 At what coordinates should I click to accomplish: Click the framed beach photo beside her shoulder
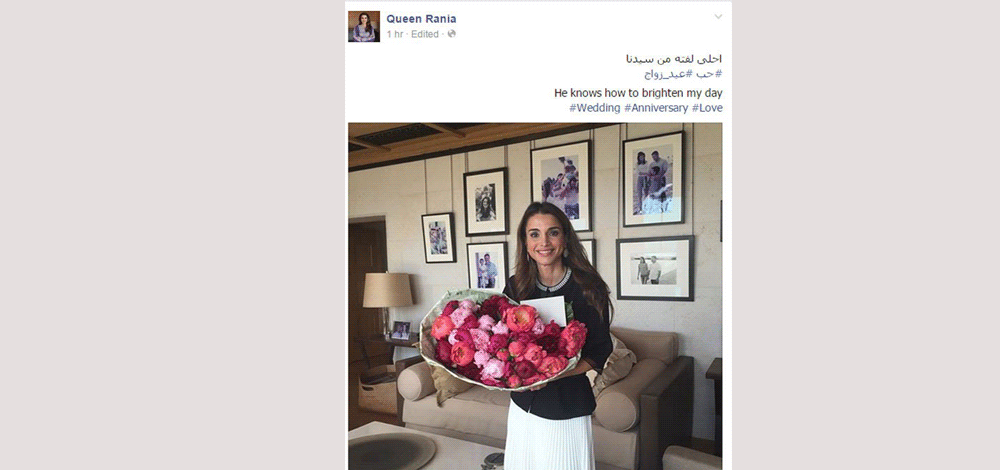(x=655, y=268)
